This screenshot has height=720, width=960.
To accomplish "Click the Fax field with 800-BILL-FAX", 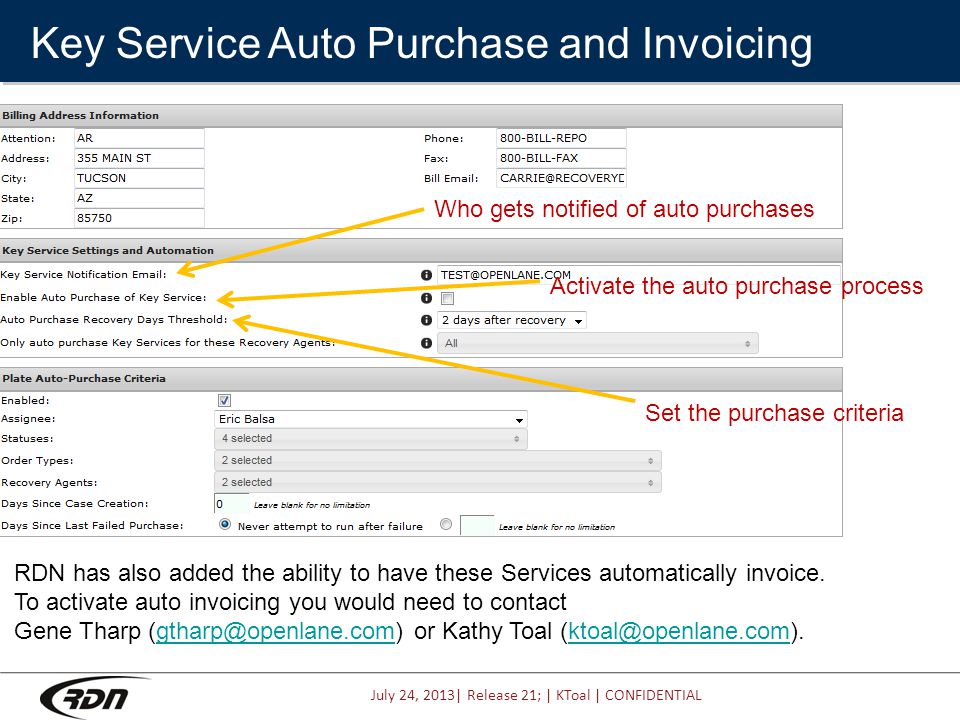I will tap(561, 158).
